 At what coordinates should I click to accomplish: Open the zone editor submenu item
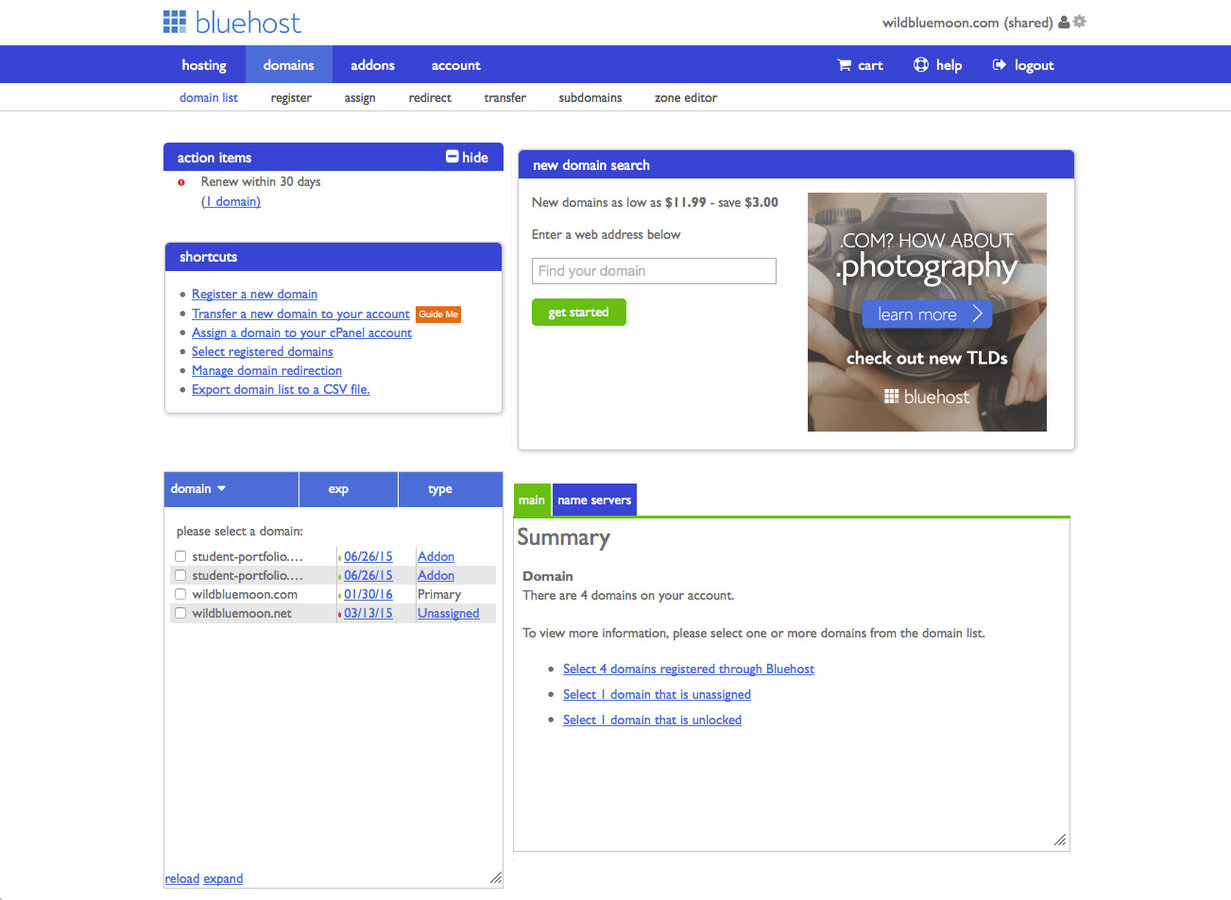(x=686, y=98)
